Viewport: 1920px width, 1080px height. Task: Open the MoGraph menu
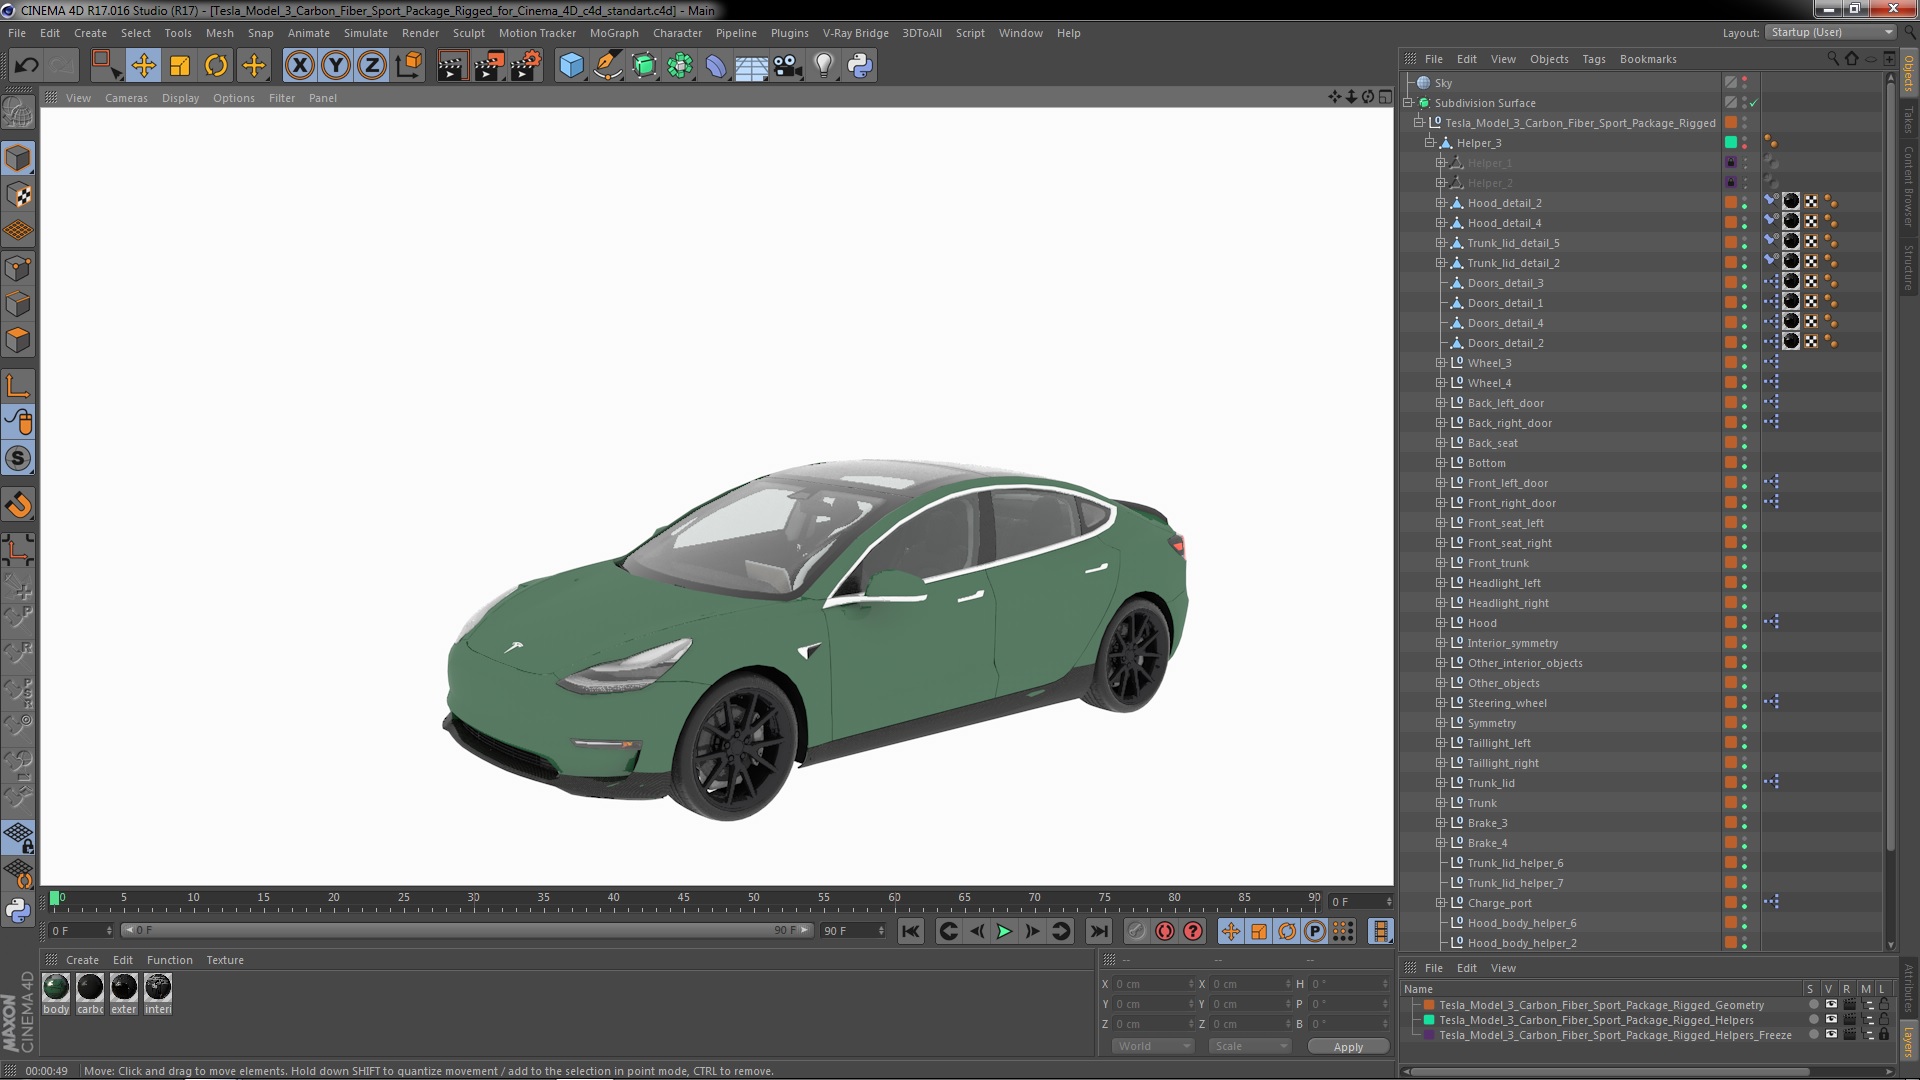pyautogui.click(x=614, y=33)
